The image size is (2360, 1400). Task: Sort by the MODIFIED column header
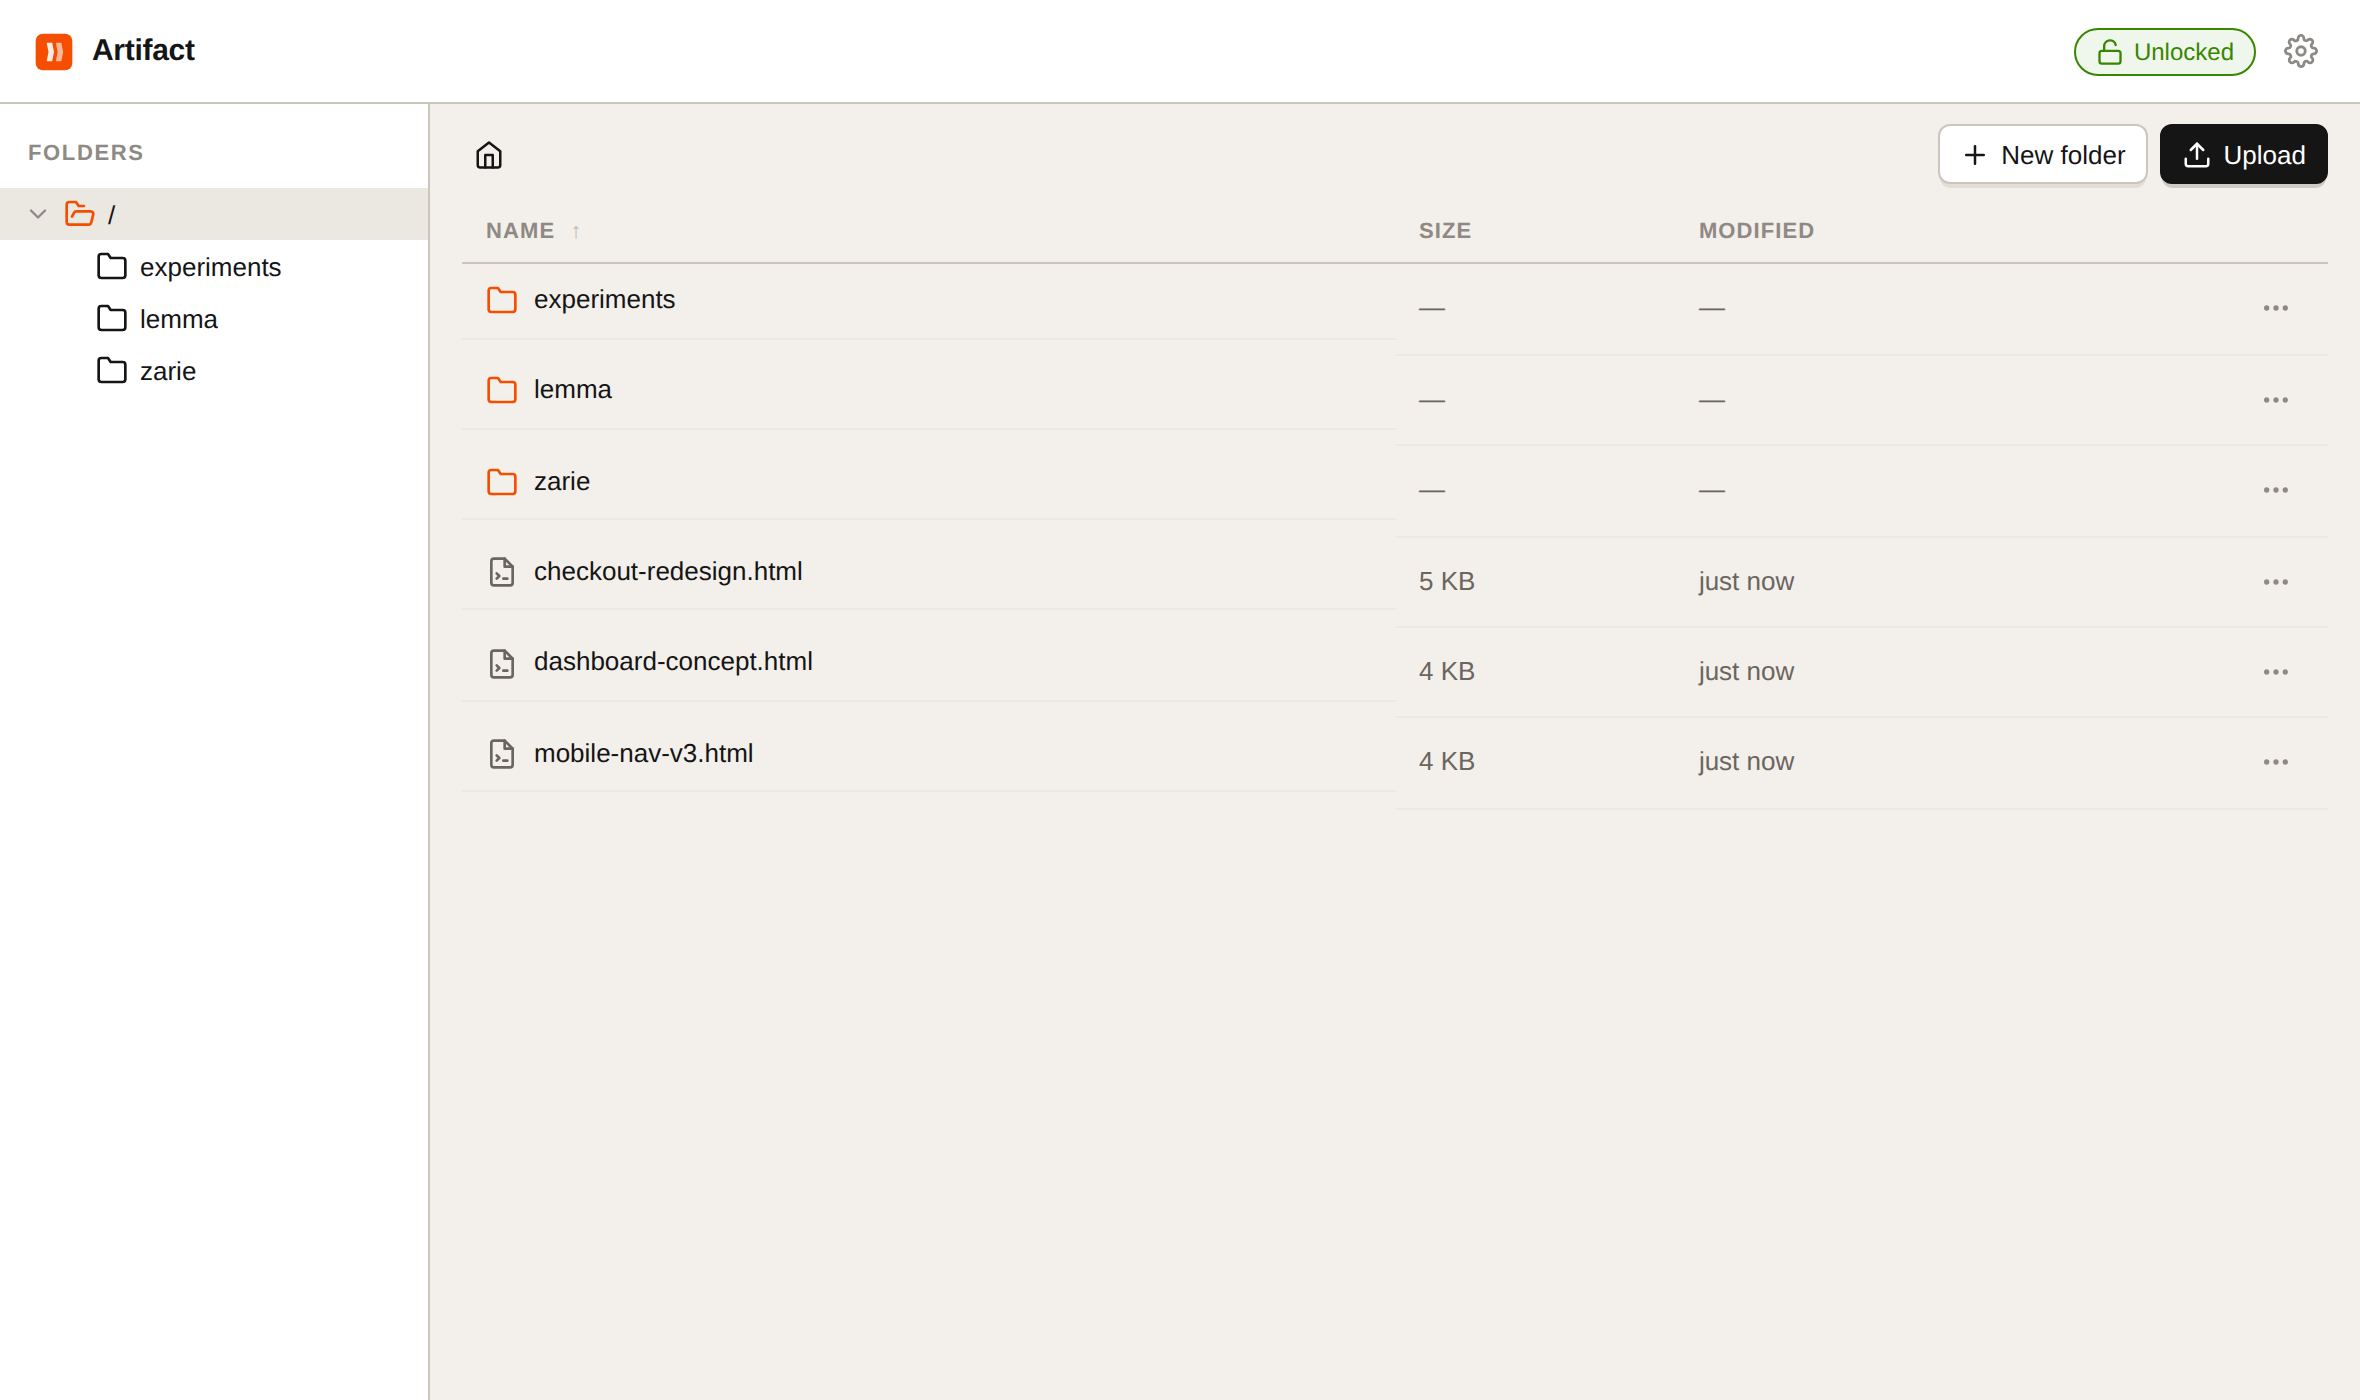click(1756, 231)
